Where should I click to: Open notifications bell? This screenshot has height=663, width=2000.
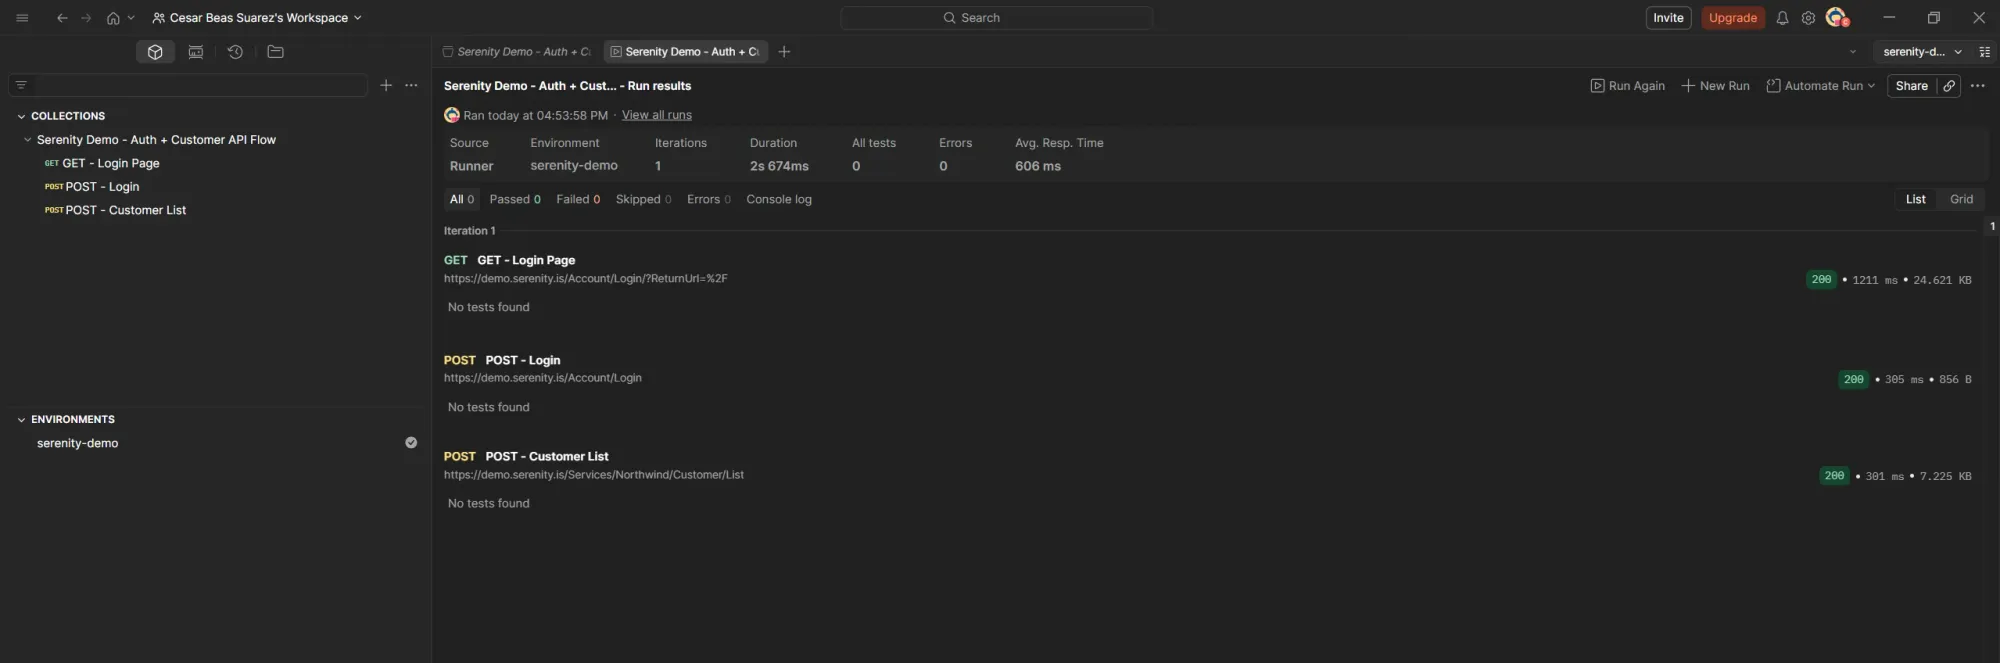point(1782,18)
